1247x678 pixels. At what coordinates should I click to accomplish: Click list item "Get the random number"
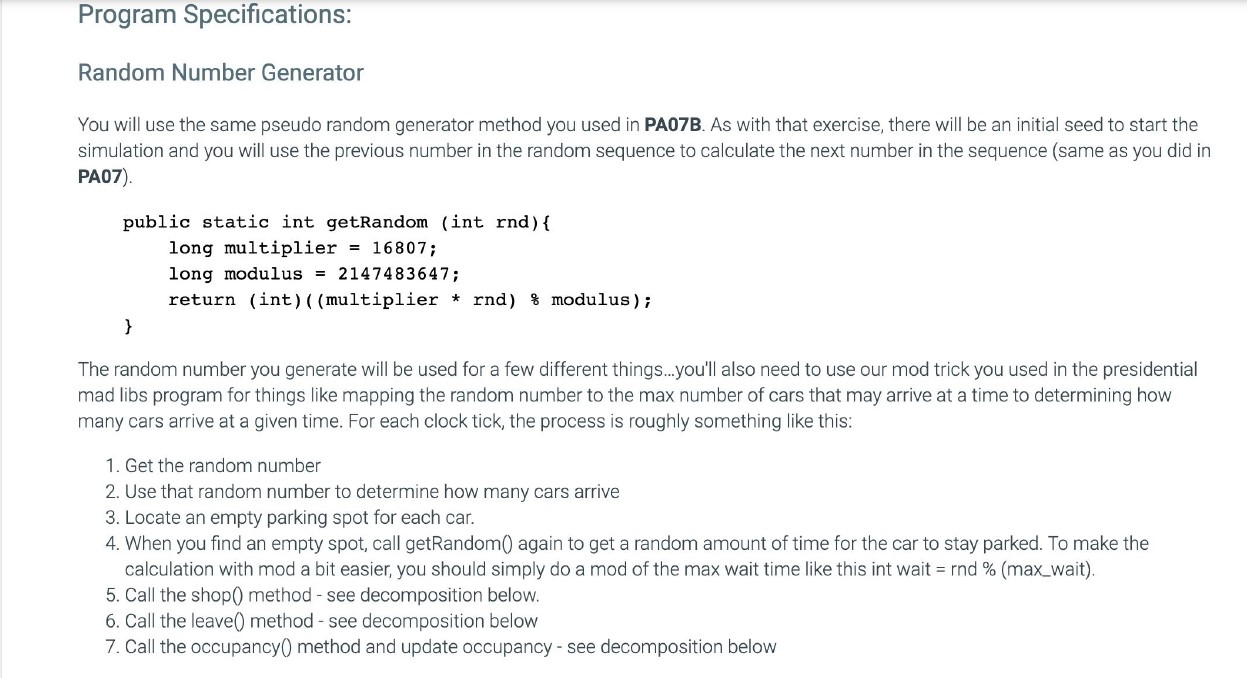[222, 465]
